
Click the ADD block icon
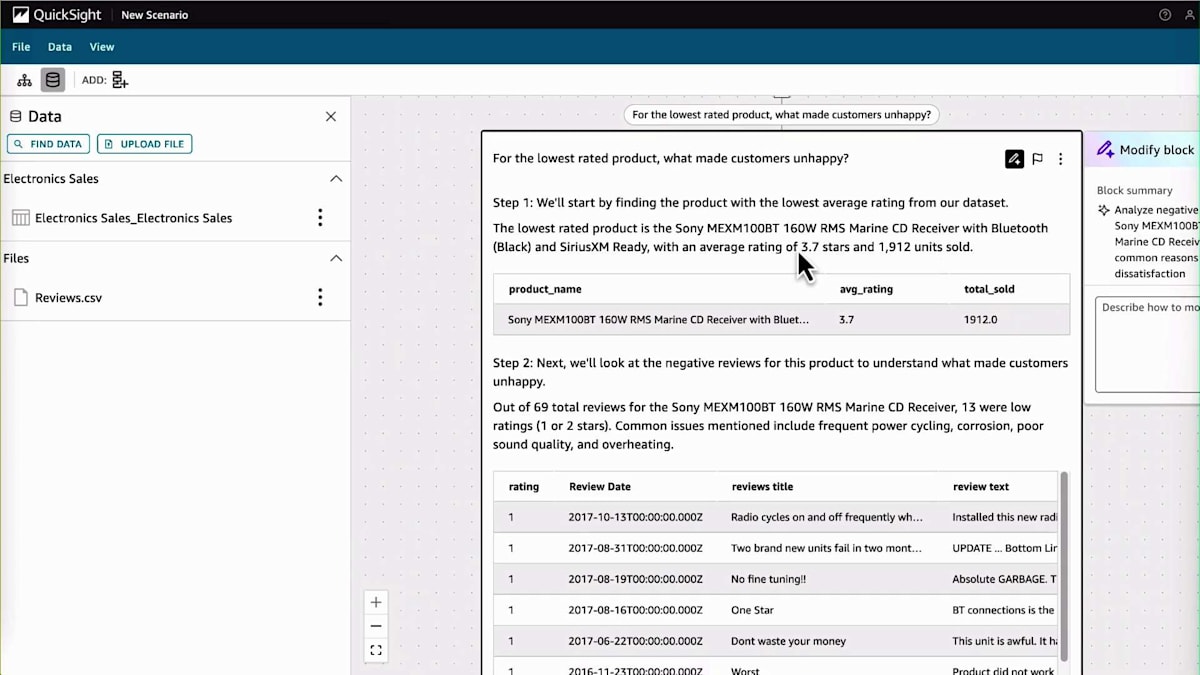point(120,80)
